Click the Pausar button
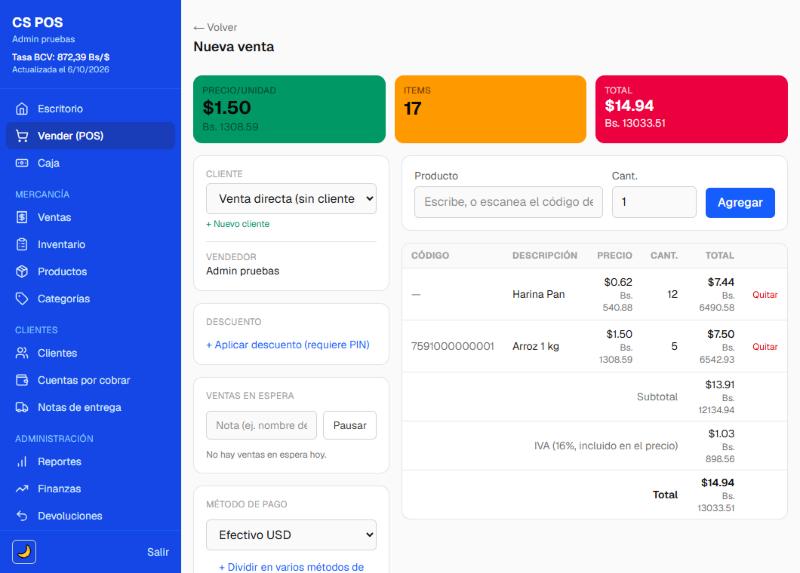 (349, 426)
